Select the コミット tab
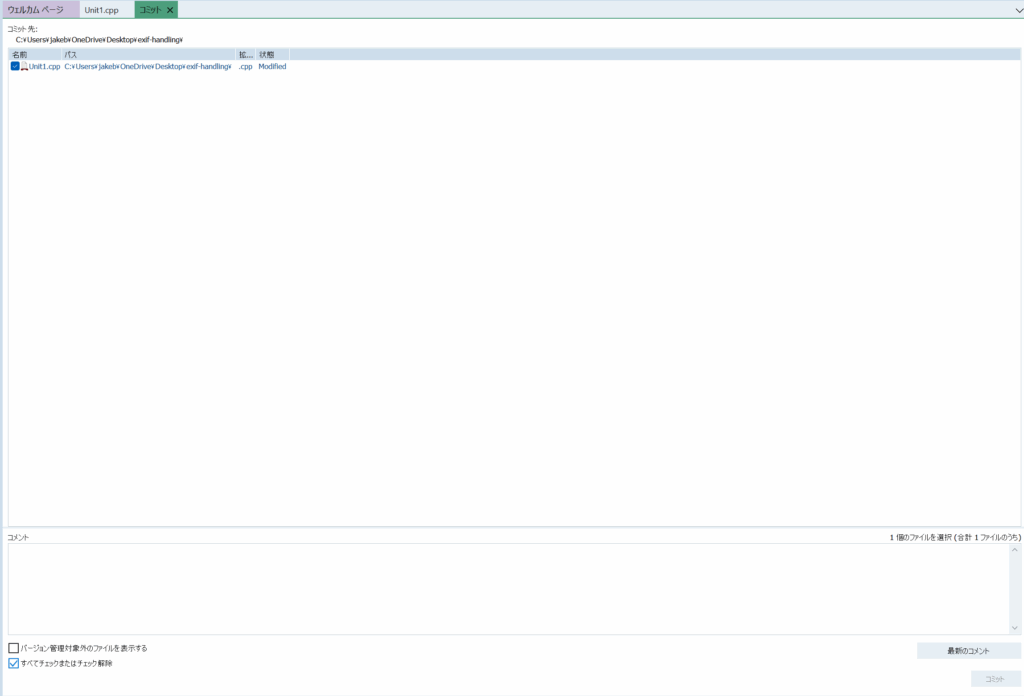 149,10
